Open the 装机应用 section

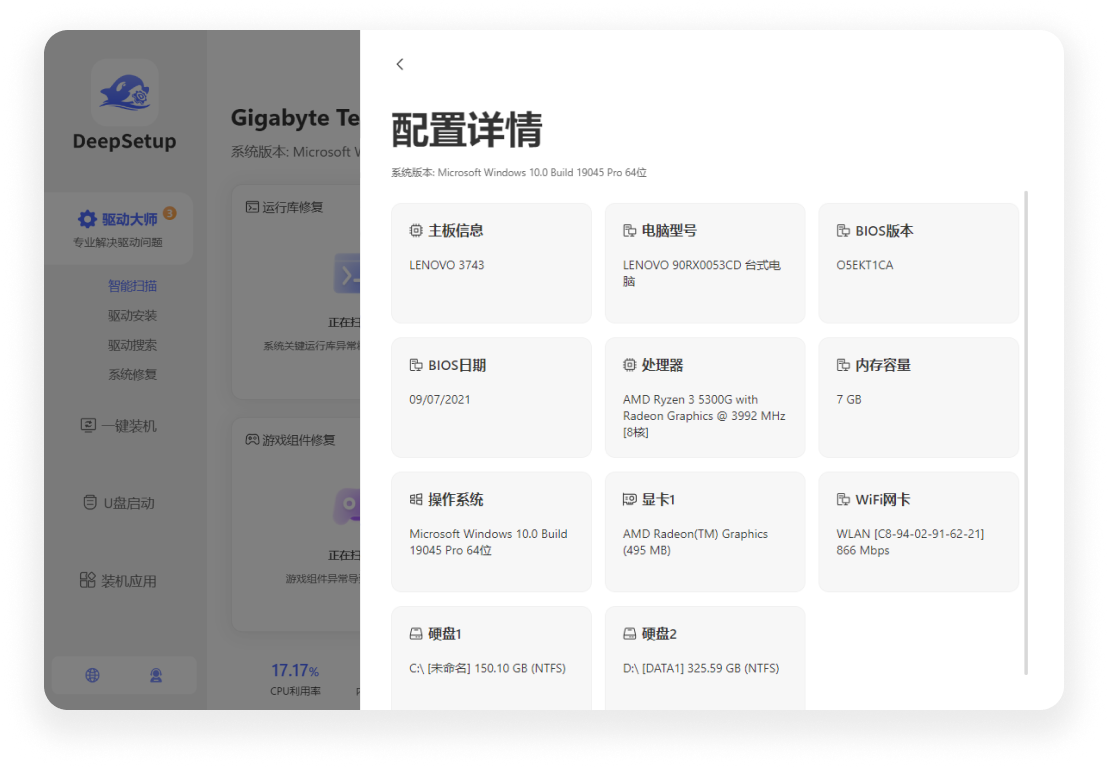tap(119, 581)
